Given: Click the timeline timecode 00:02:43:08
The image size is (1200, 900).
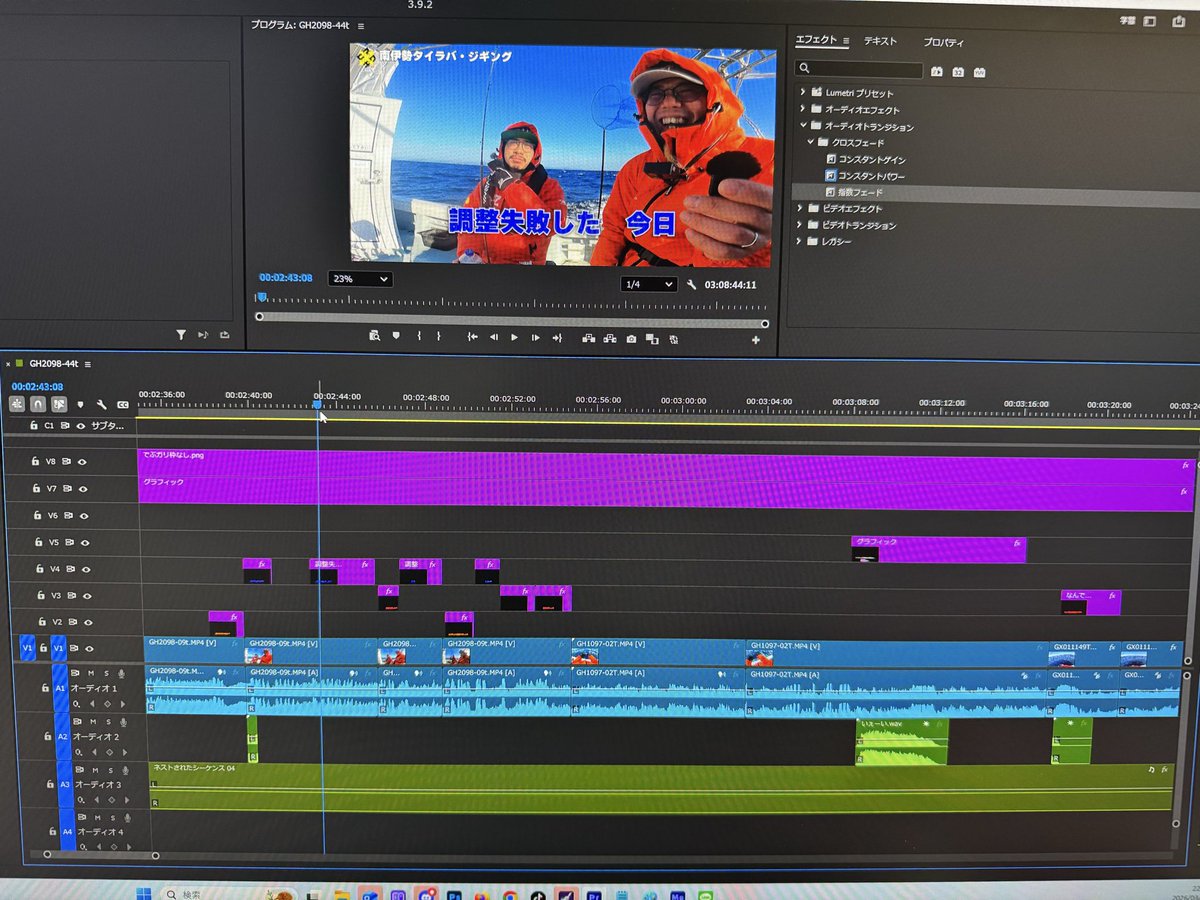Looking at the screenshot, I should (x=37, y=386).
